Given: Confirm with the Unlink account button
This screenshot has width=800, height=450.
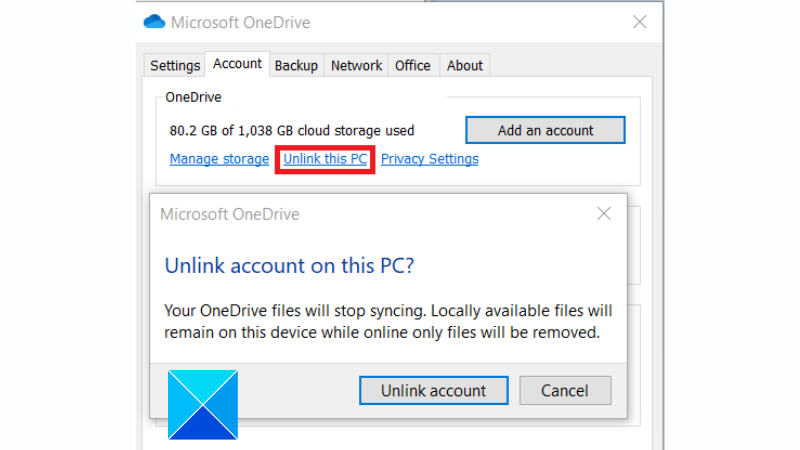Looking at the screenshot, I should (433, 391).
